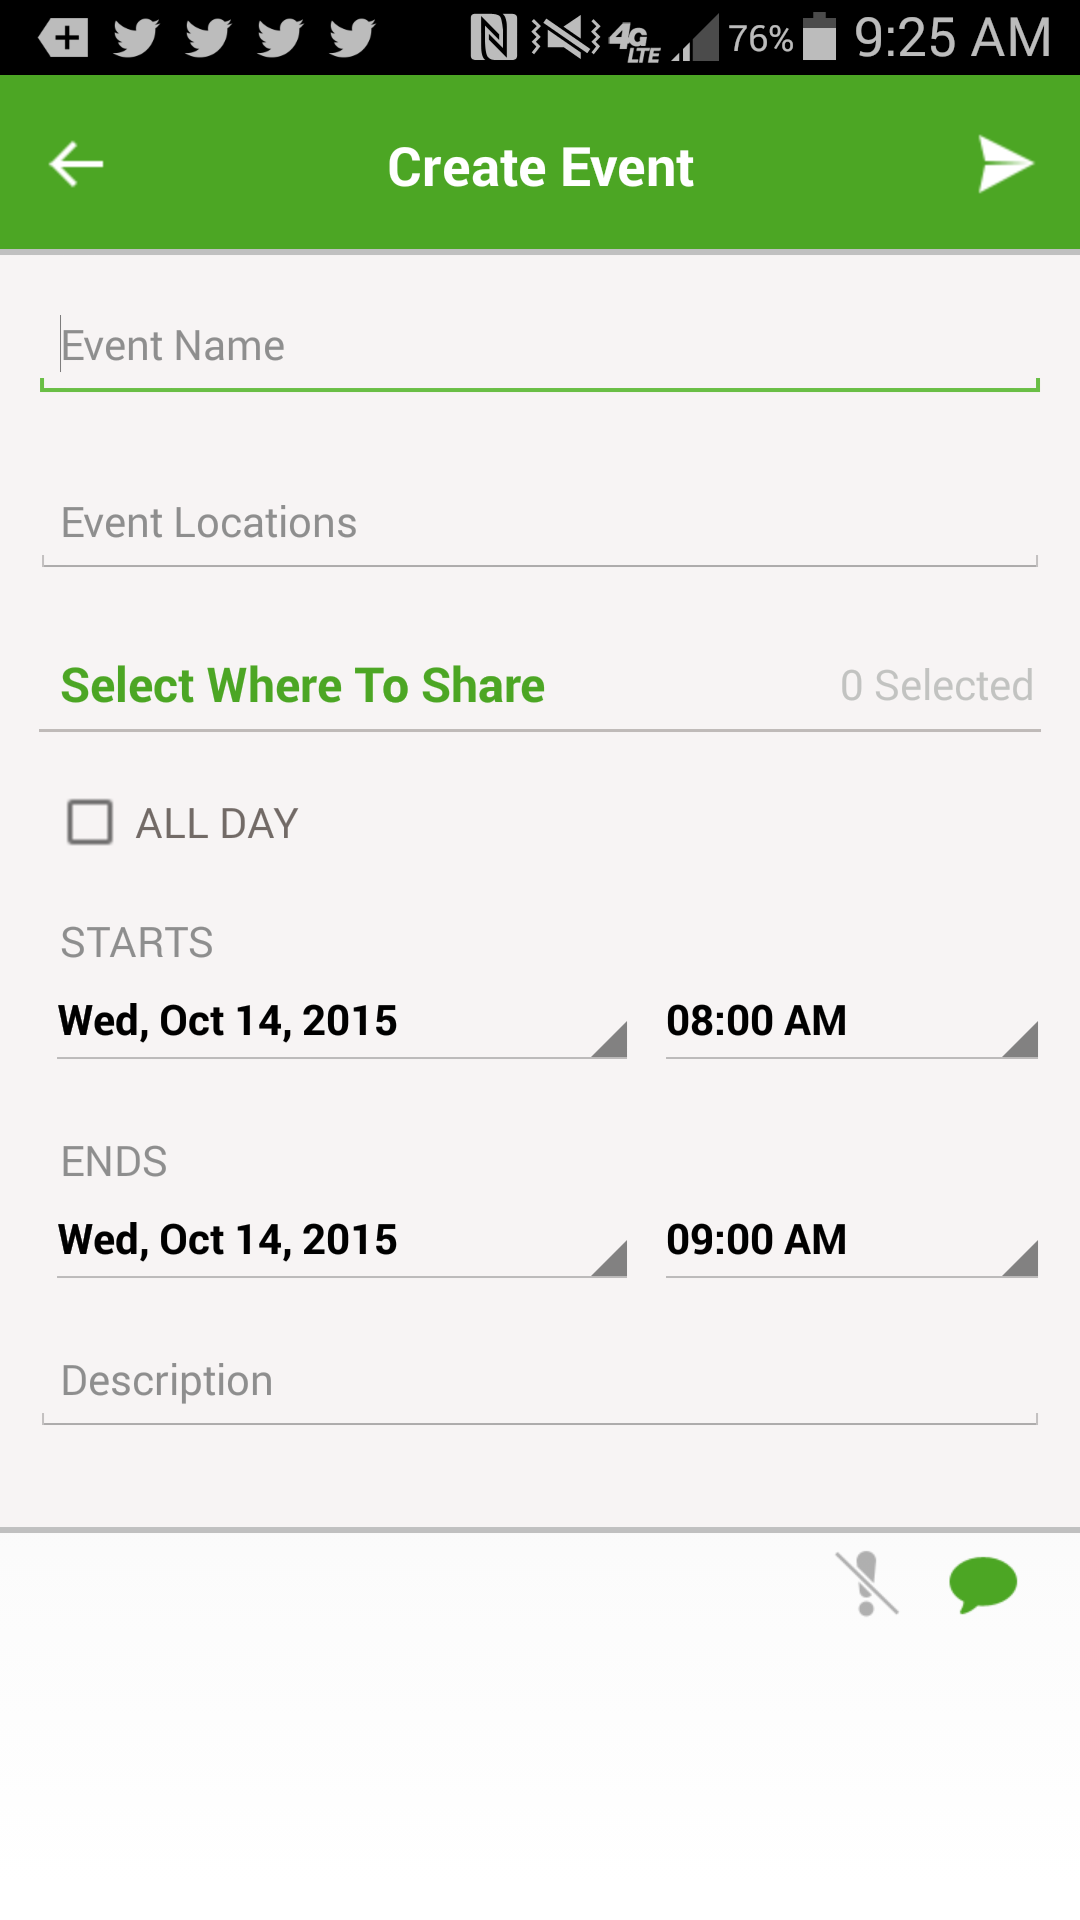This screenshot has height=1920, width=1080.
Task: Toggle the urgent exclamation icon
Action: [x=866, y=1583]
